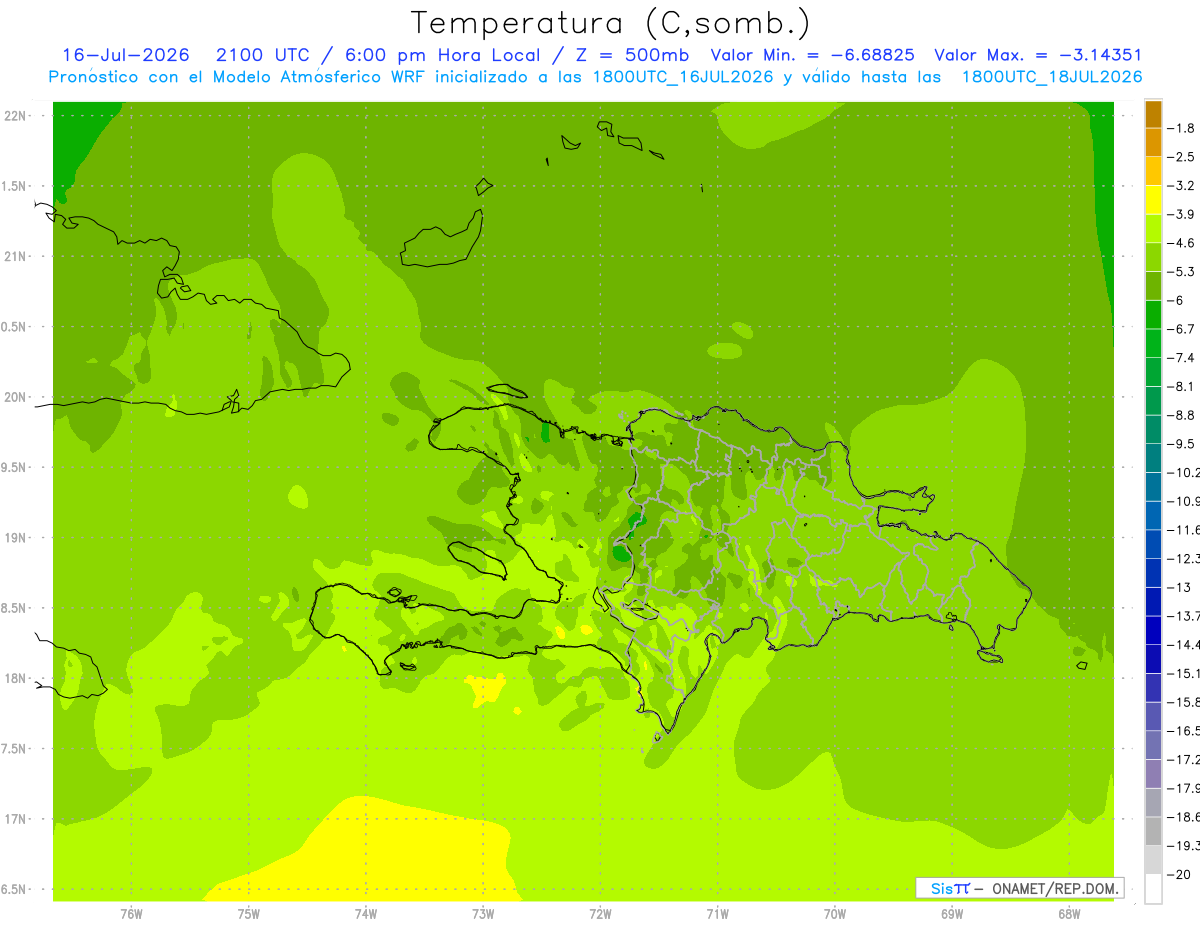Click the "22N" latitude label
The width and height of the screenshot is (1200, 927).
(15, 116)
